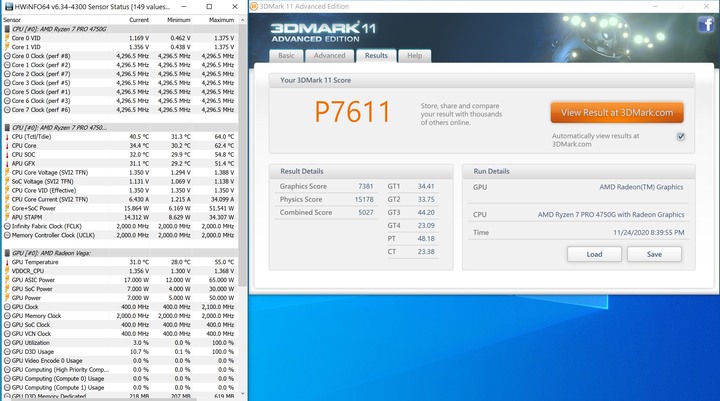Open Facebook link icon in 3DMark banner
720x401 pixels.
(x=706, y=24)
